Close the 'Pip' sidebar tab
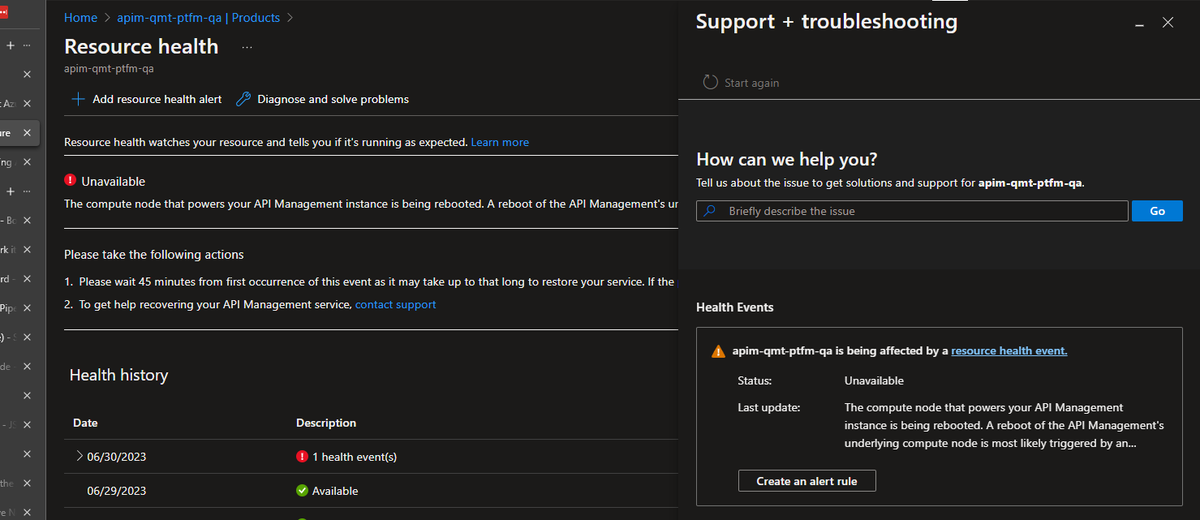Screen dimensions: 1200x520 click(x=27, y=307)
